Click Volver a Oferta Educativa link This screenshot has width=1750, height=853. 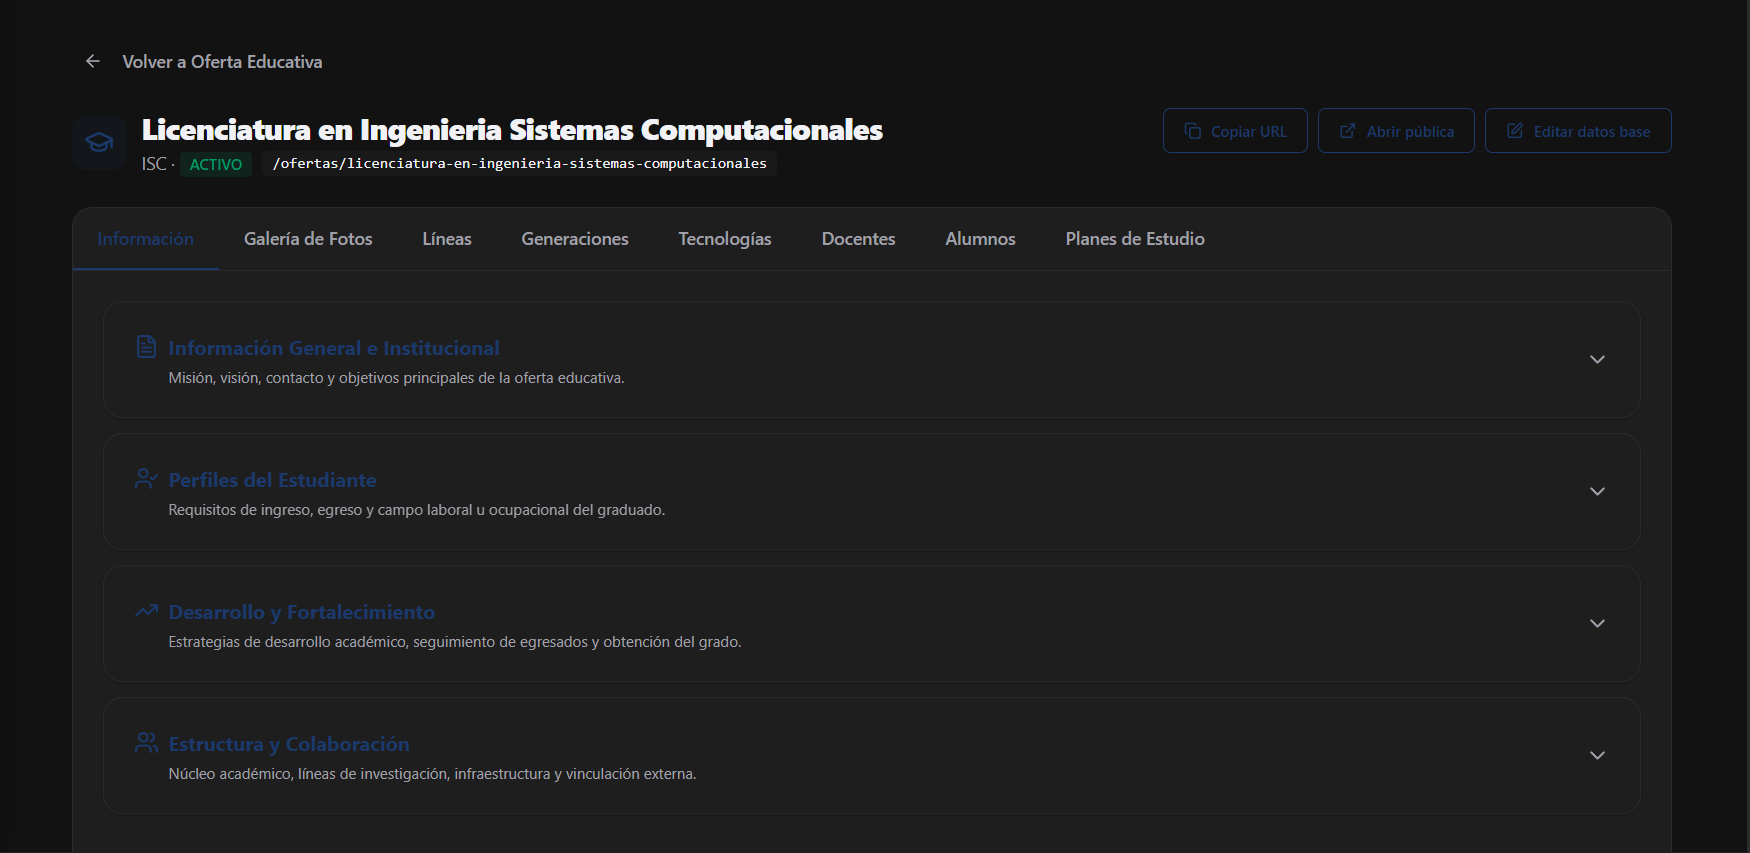[x=204, y=62]
